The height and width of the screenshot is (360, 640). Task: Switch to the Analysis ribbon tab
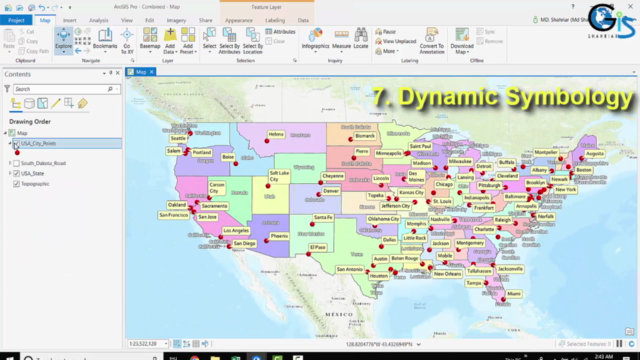[x=98, y=20]
